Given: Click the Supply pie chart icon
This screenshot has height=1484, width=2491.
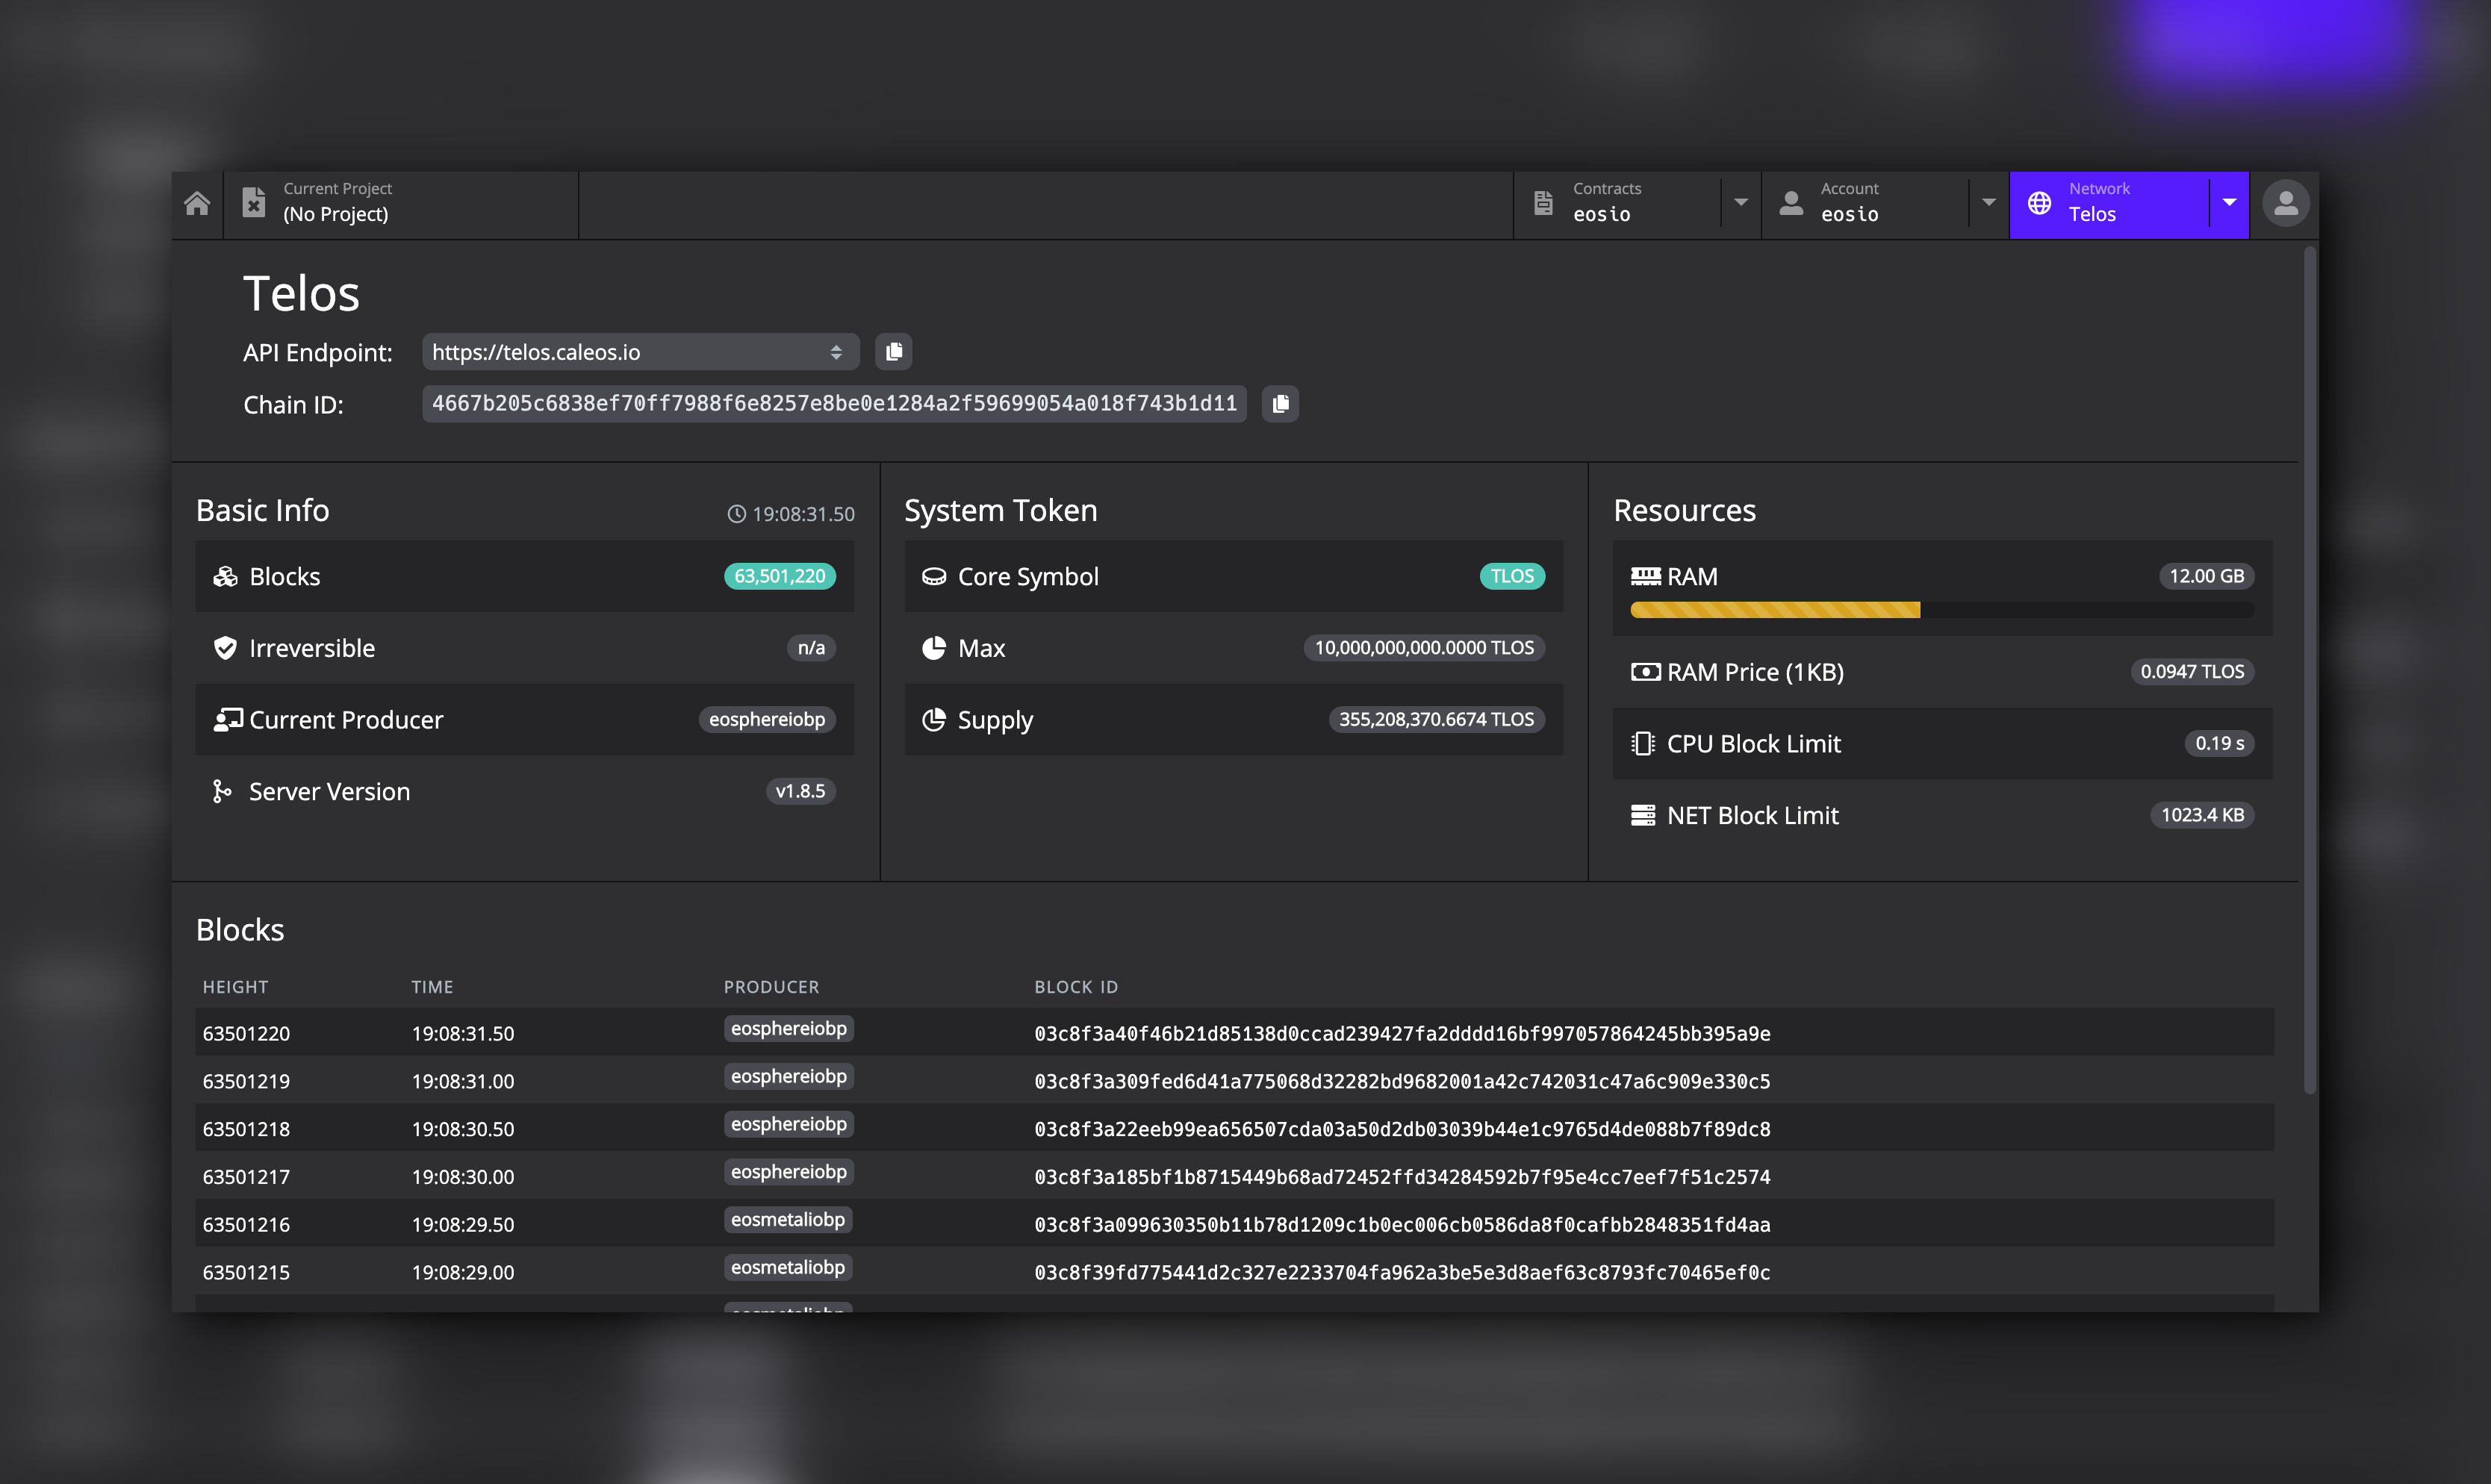Looking at the screenshot, I should click(x=933, y=719).
